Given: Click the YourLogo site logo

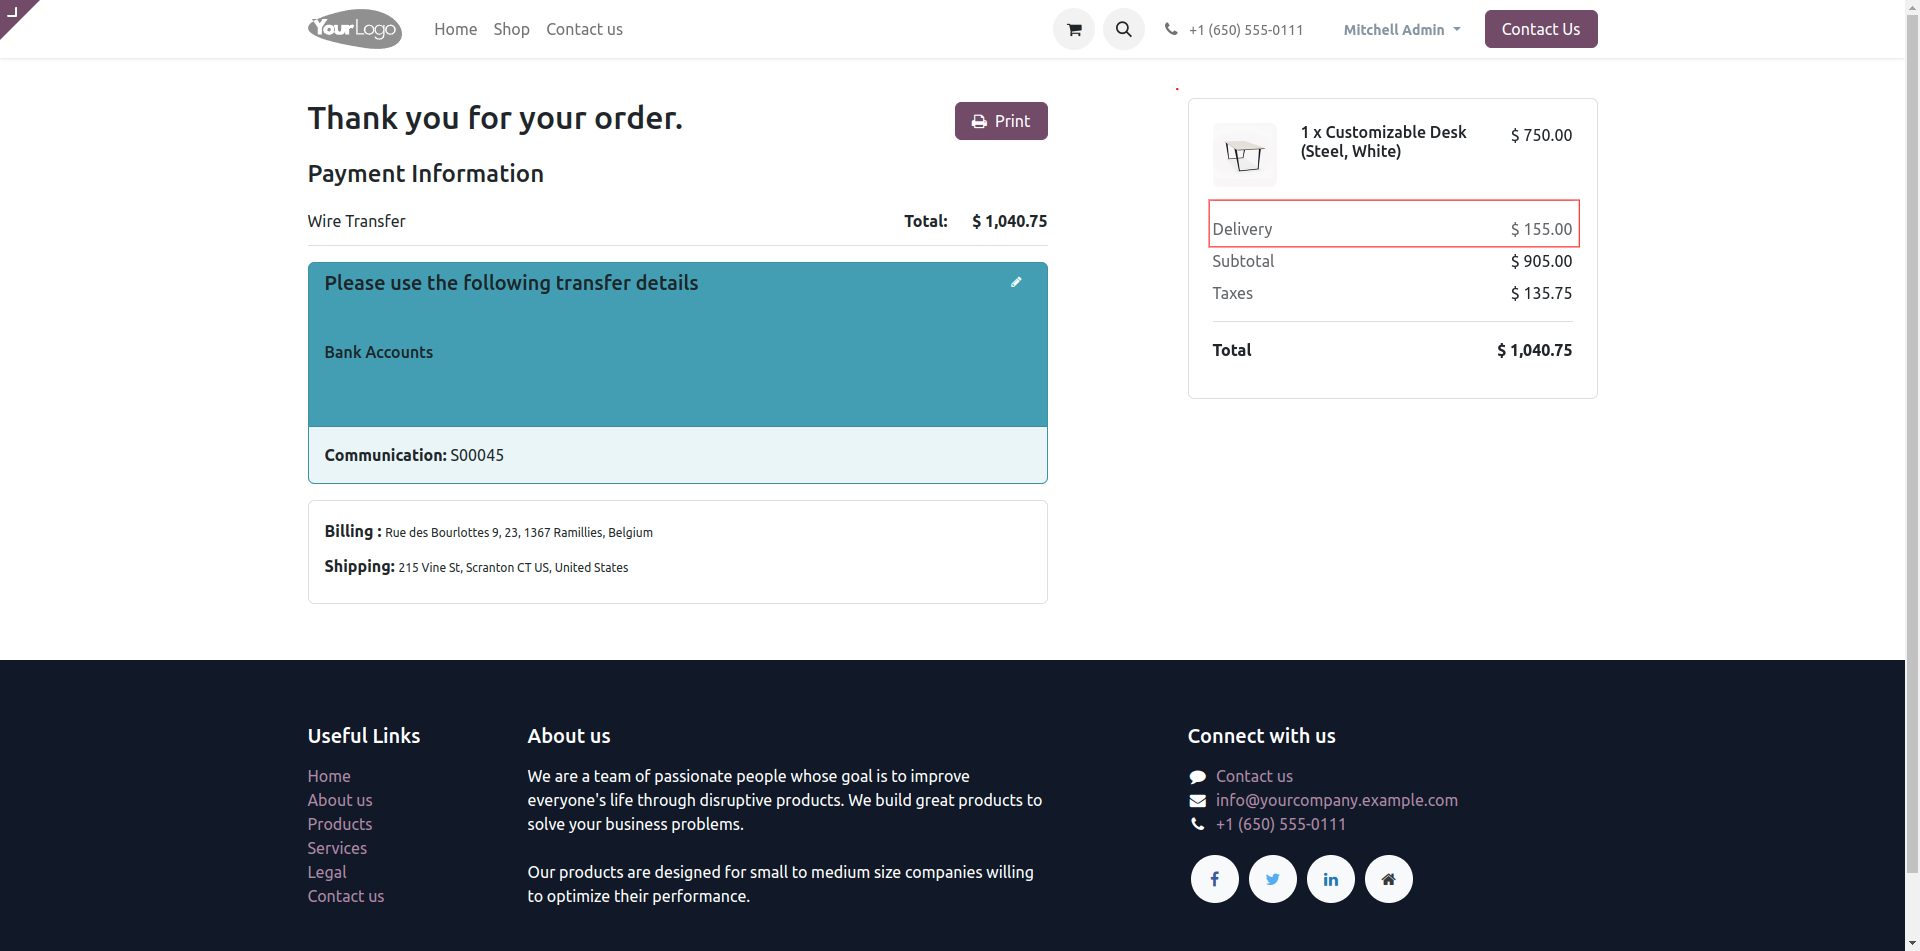Looking at the screenshot, I should 355,29.
